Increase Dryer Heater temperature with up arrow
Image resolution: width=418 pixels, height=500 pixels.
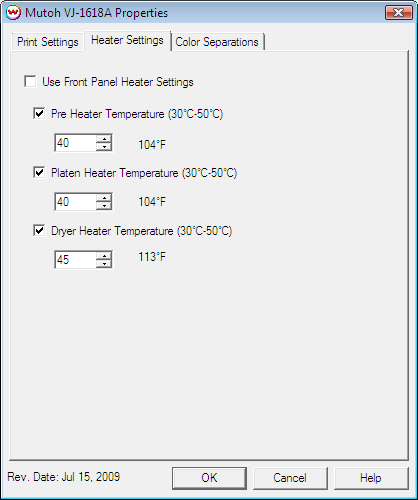click(104, 256)
